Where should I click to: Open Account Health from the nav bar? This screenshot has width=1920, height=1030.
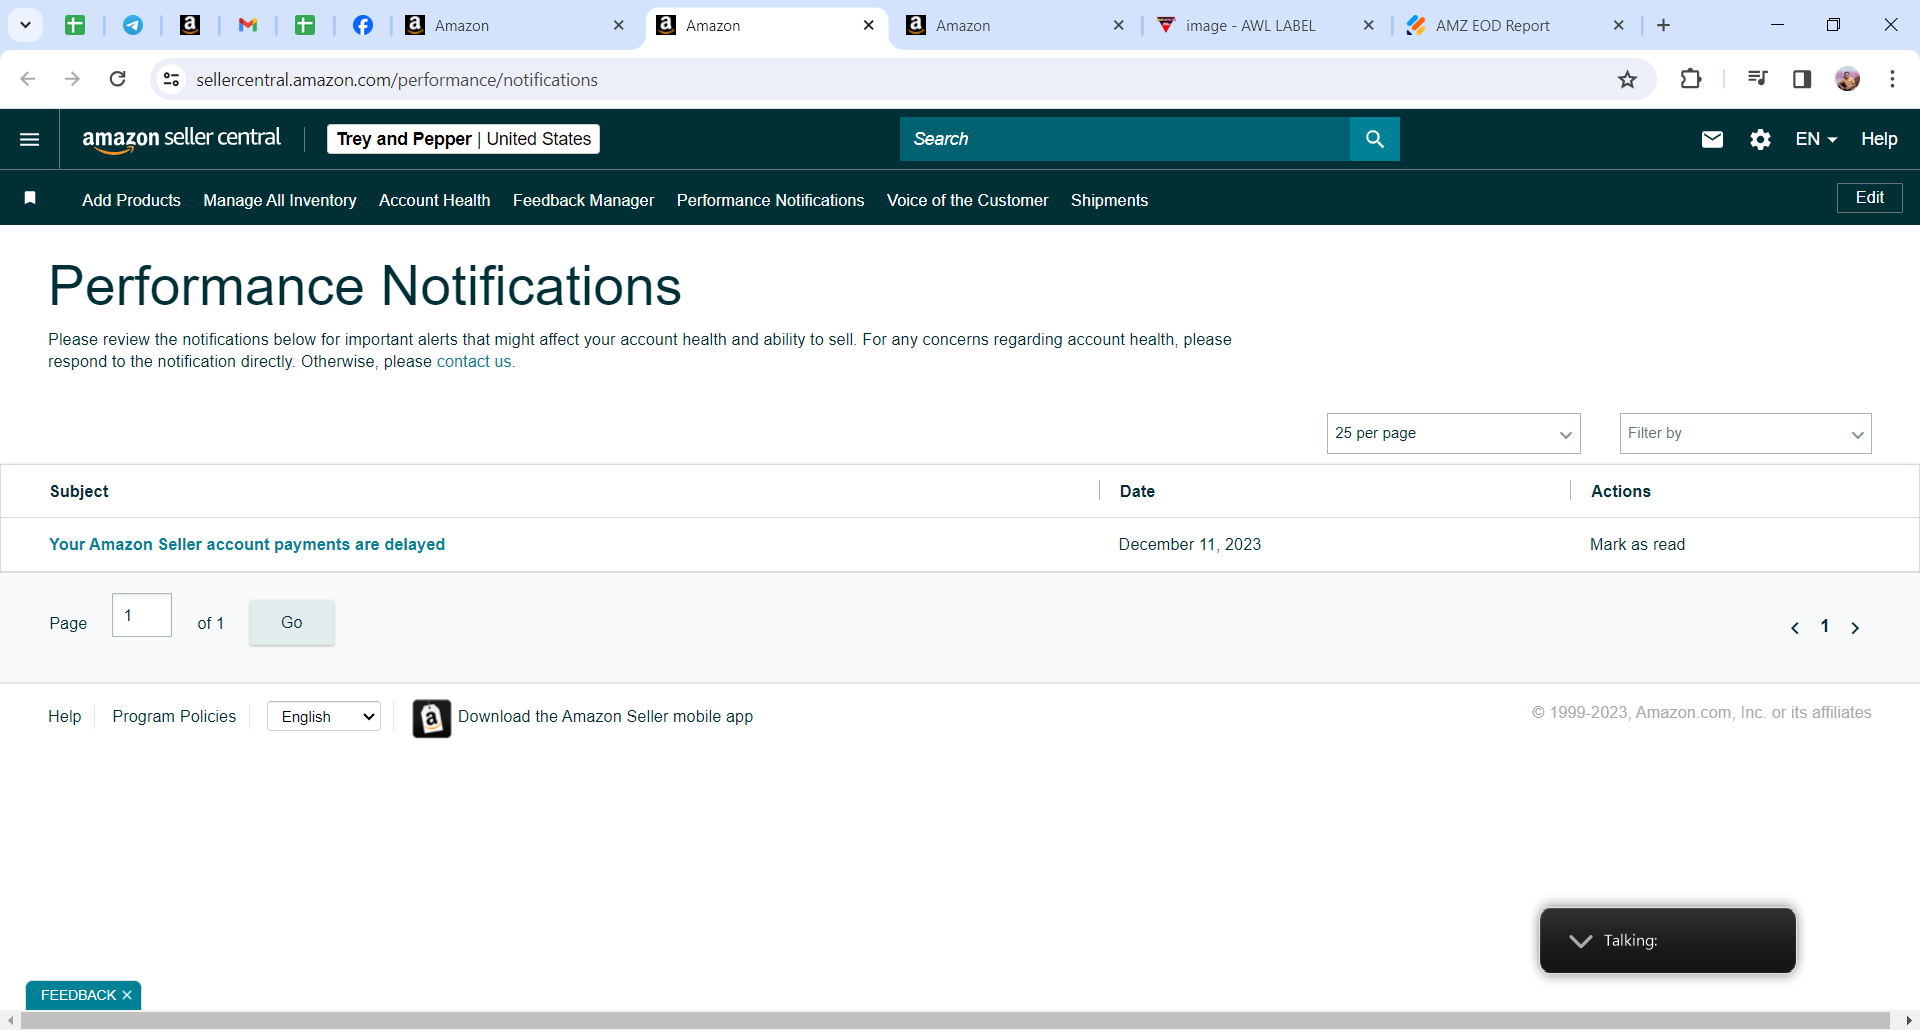(434, 200)
